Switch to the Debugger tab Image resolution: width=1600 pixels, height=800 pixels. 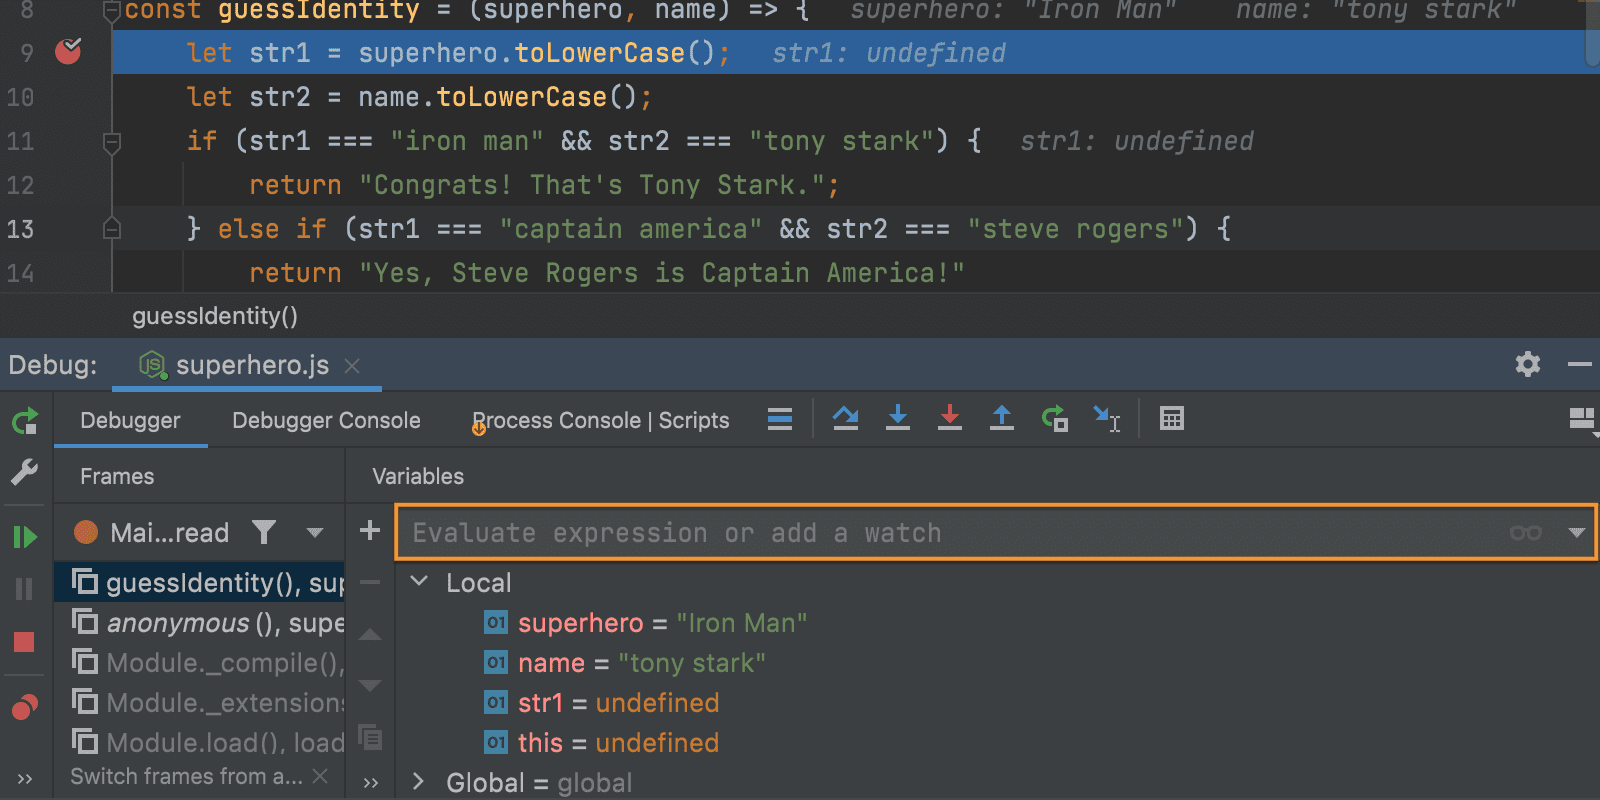130,421
